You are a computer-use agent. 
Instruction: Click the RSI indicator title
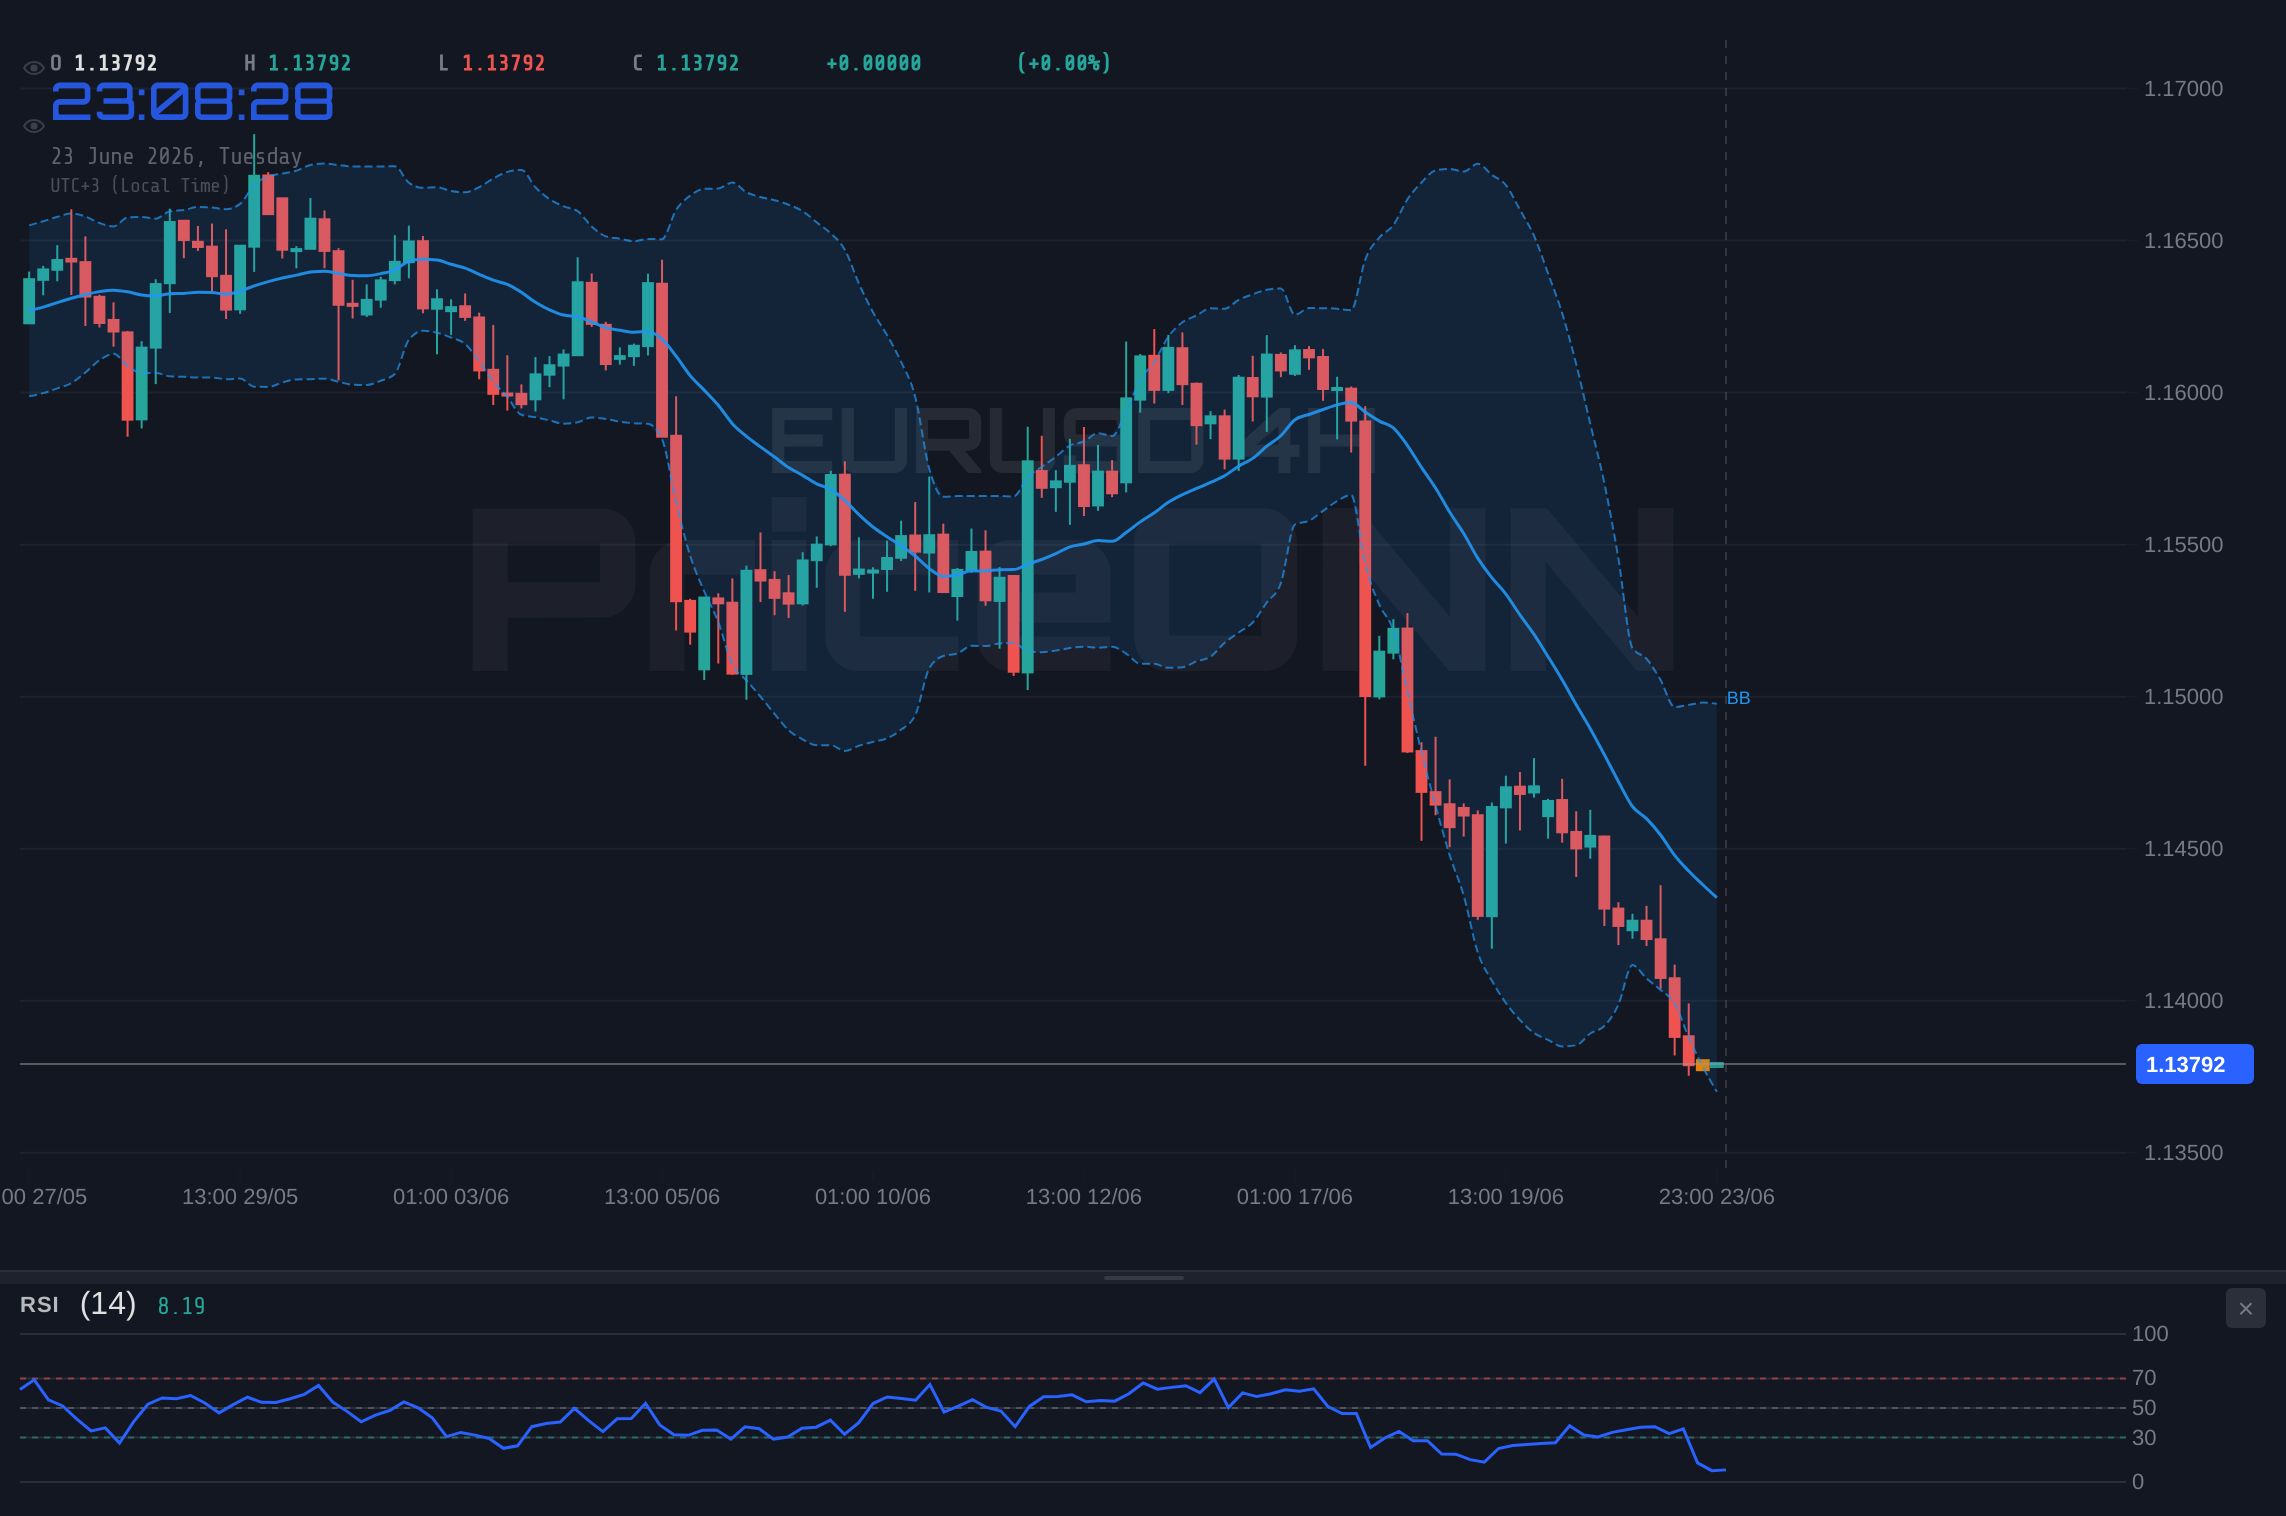39,1305
